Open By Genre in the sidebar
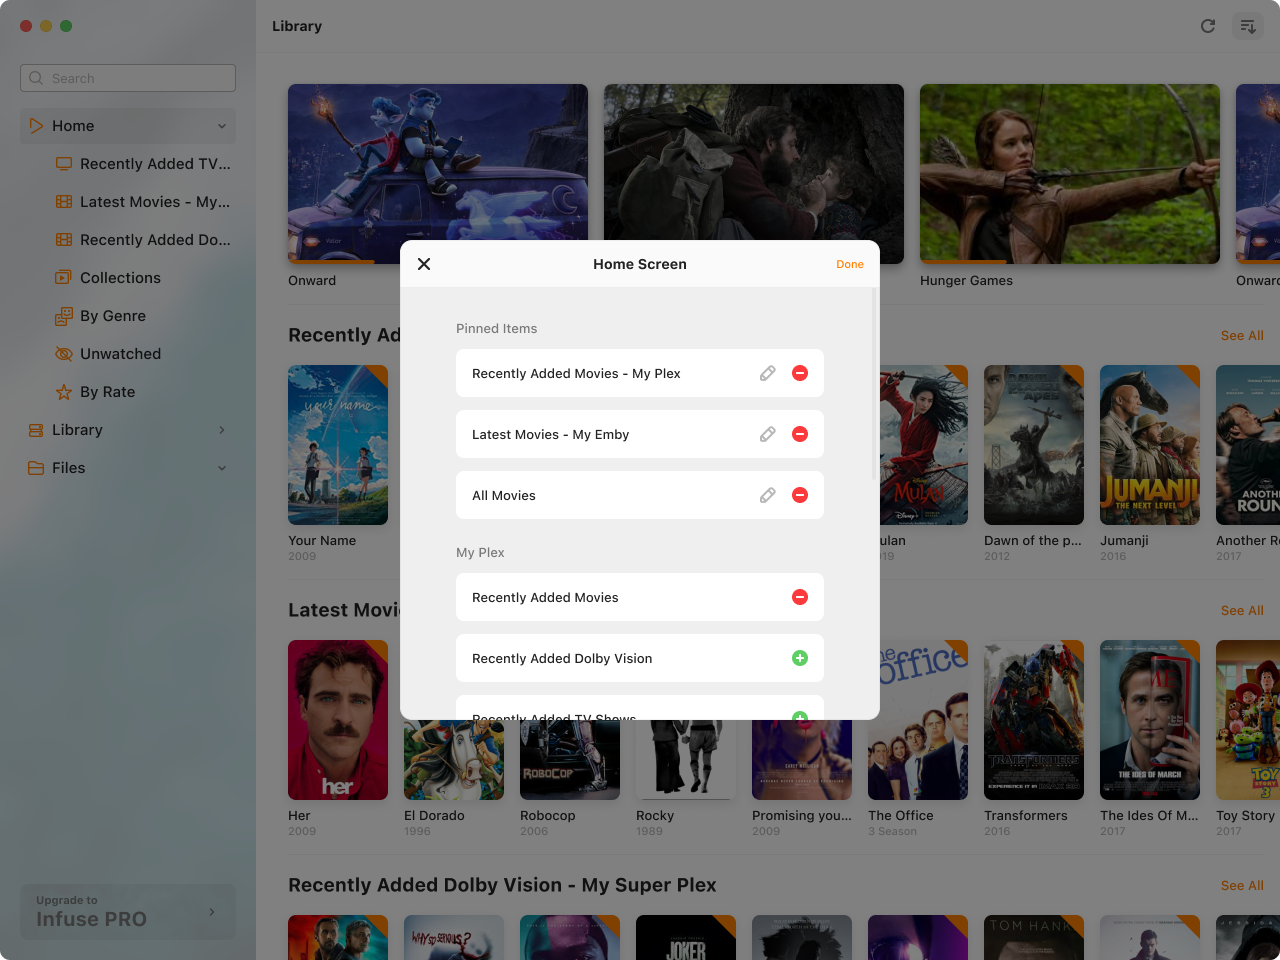The height and width of the screenshot is (960, 1280). click(x=128, y=316)
